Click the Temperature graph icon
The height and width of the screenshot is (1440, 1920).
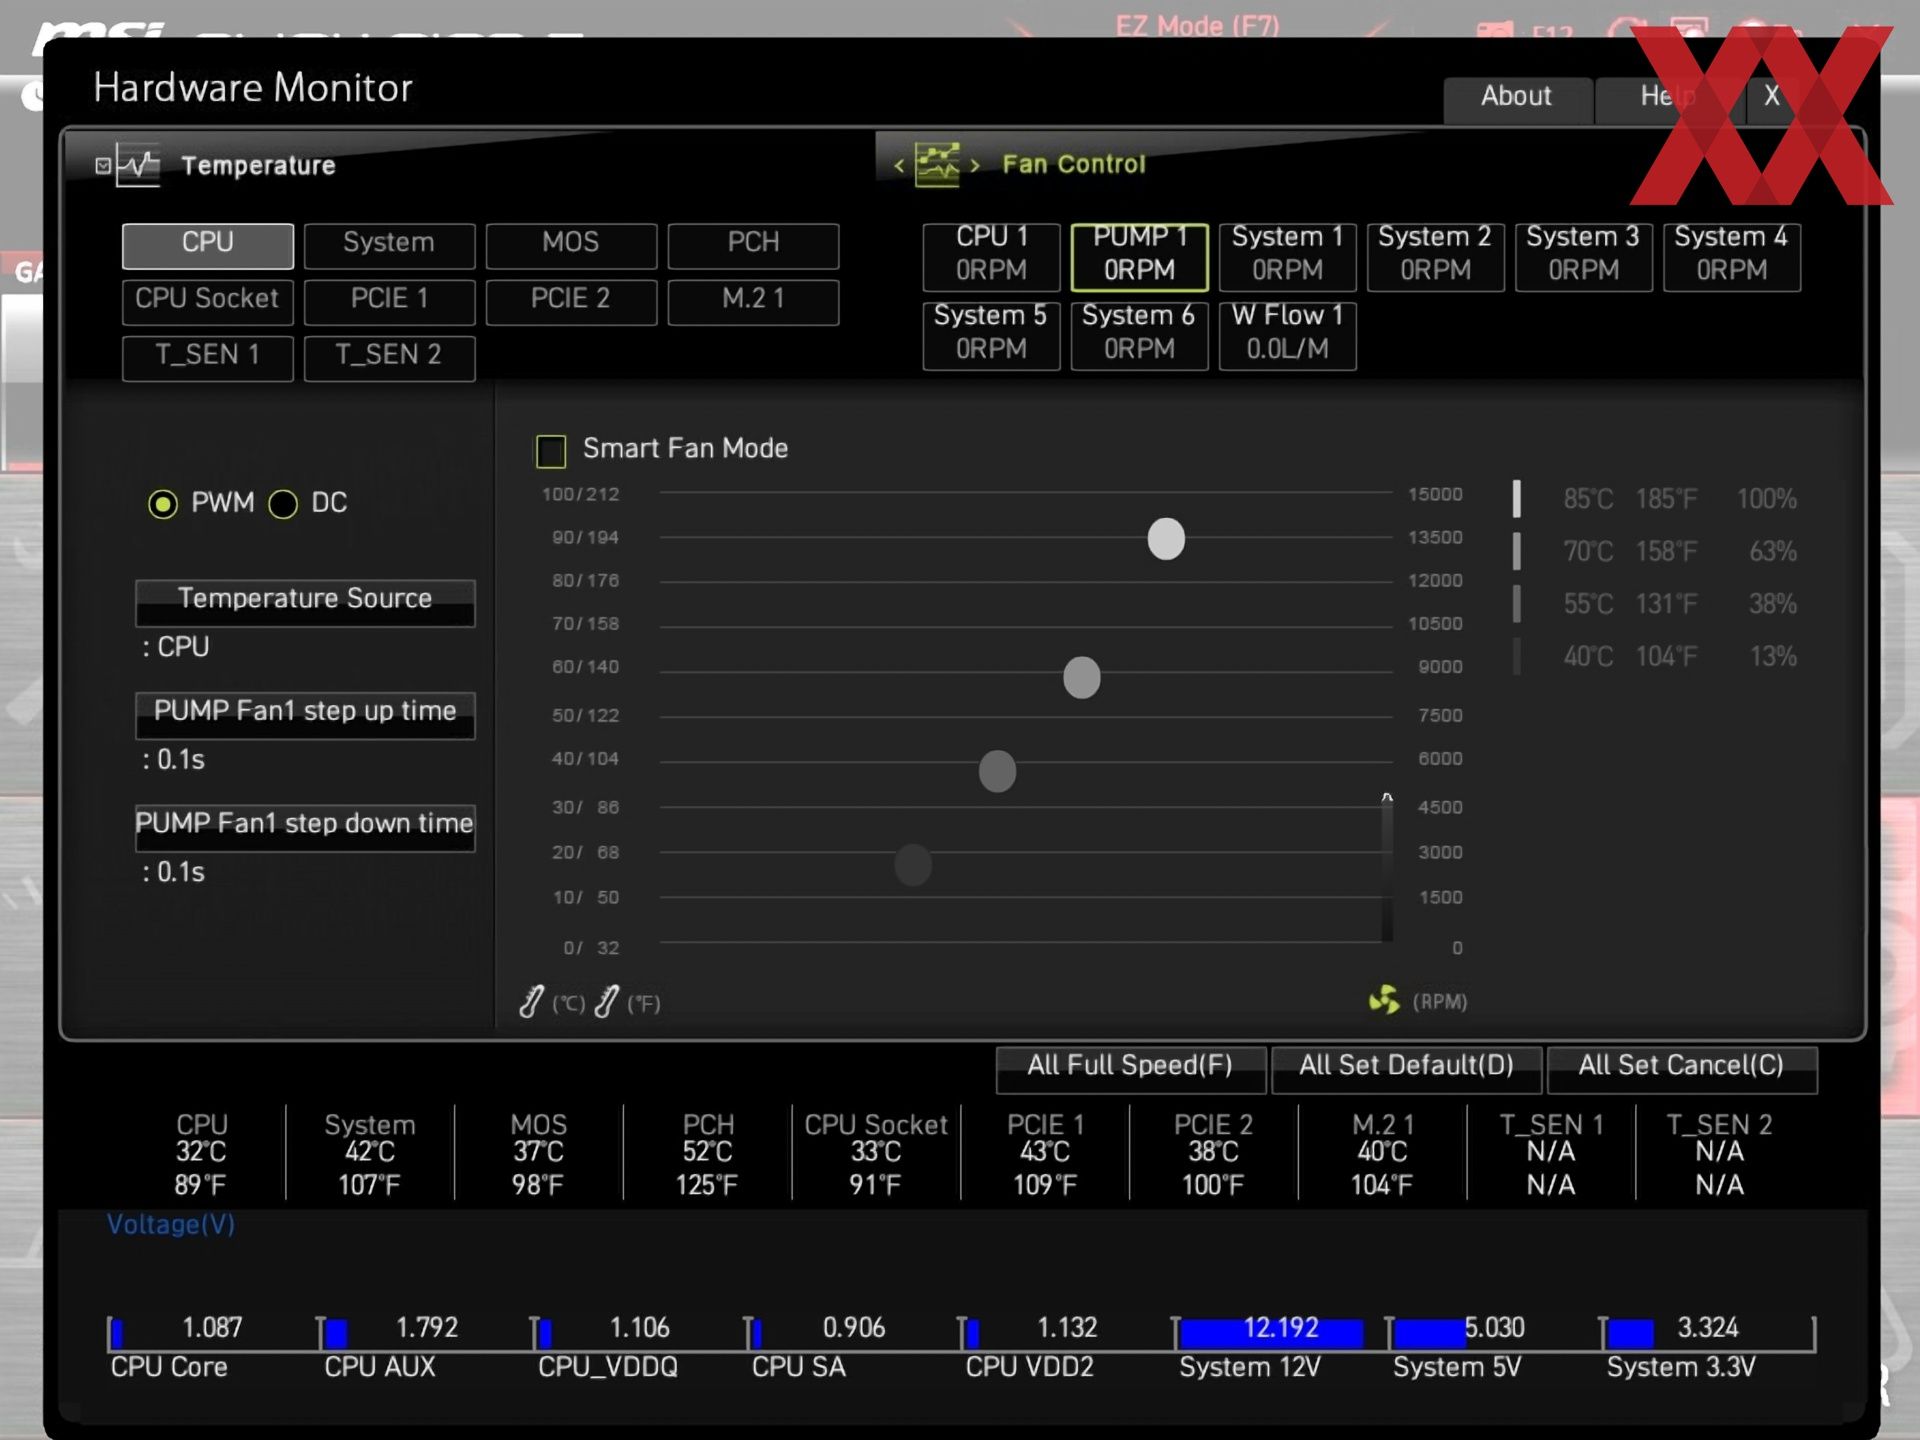pos(138,165)
